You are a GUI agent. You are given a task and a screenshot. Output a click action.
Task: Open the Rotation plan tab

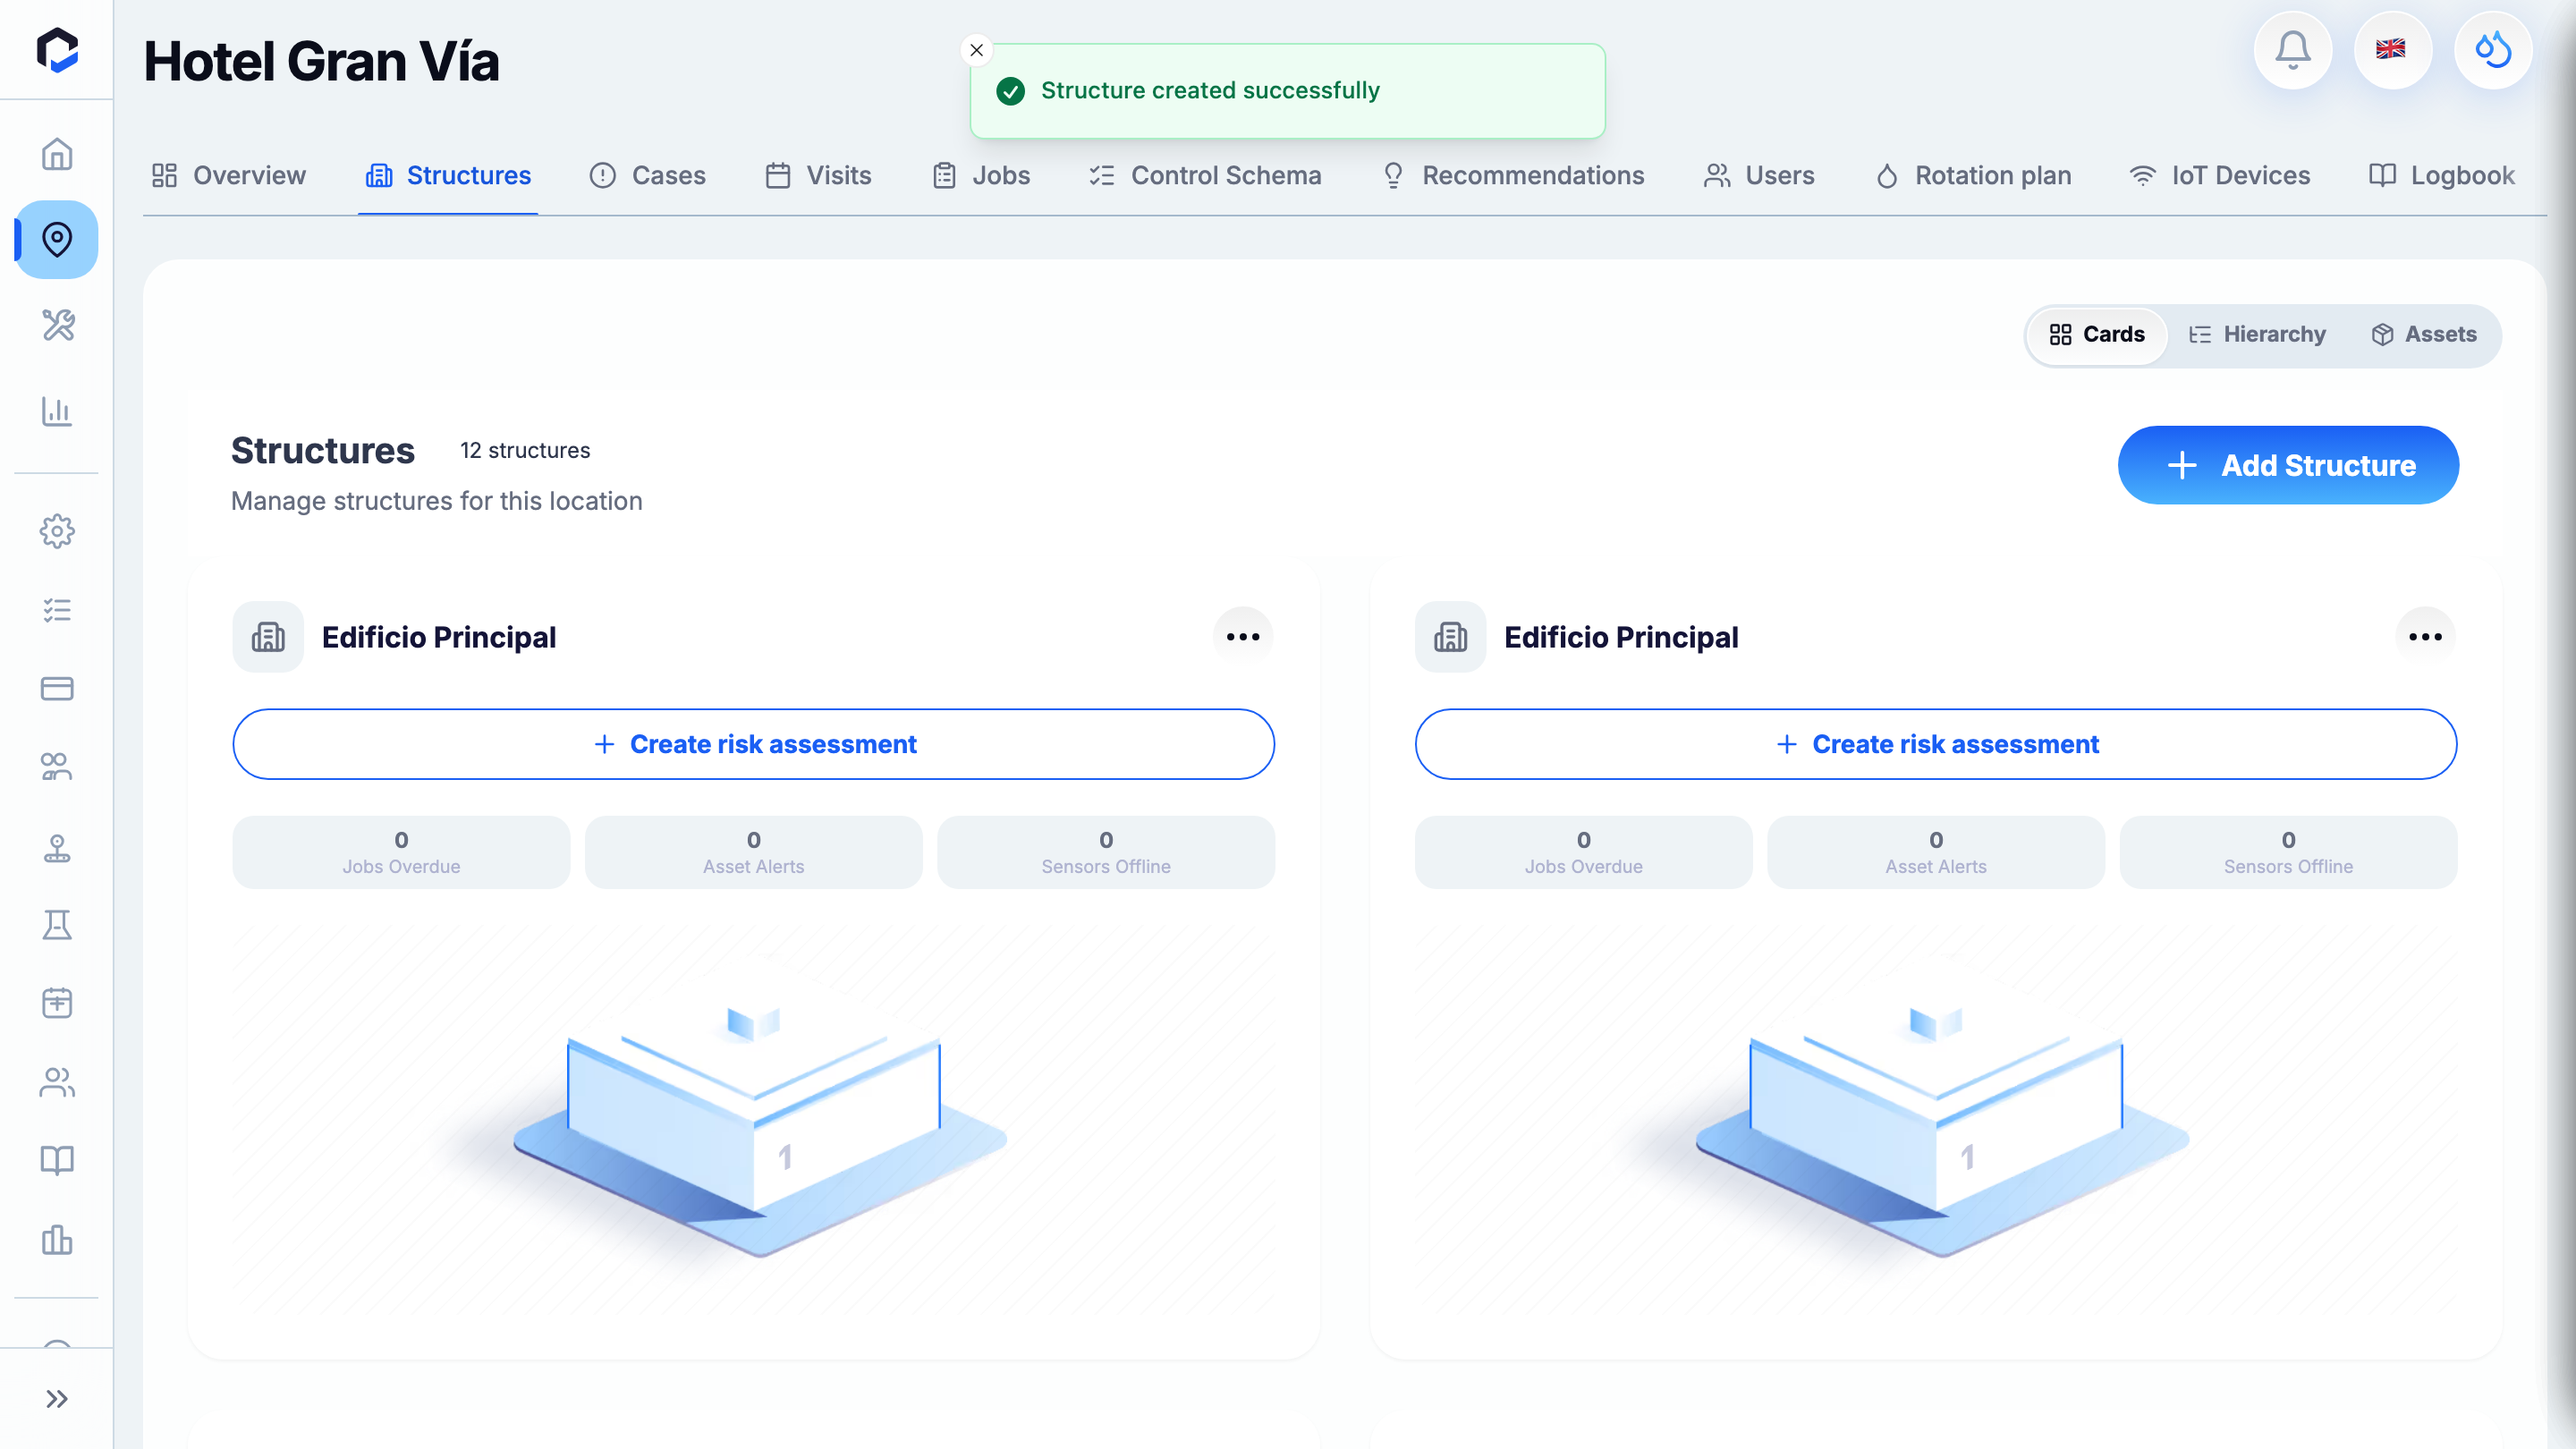pos(1973,176)
